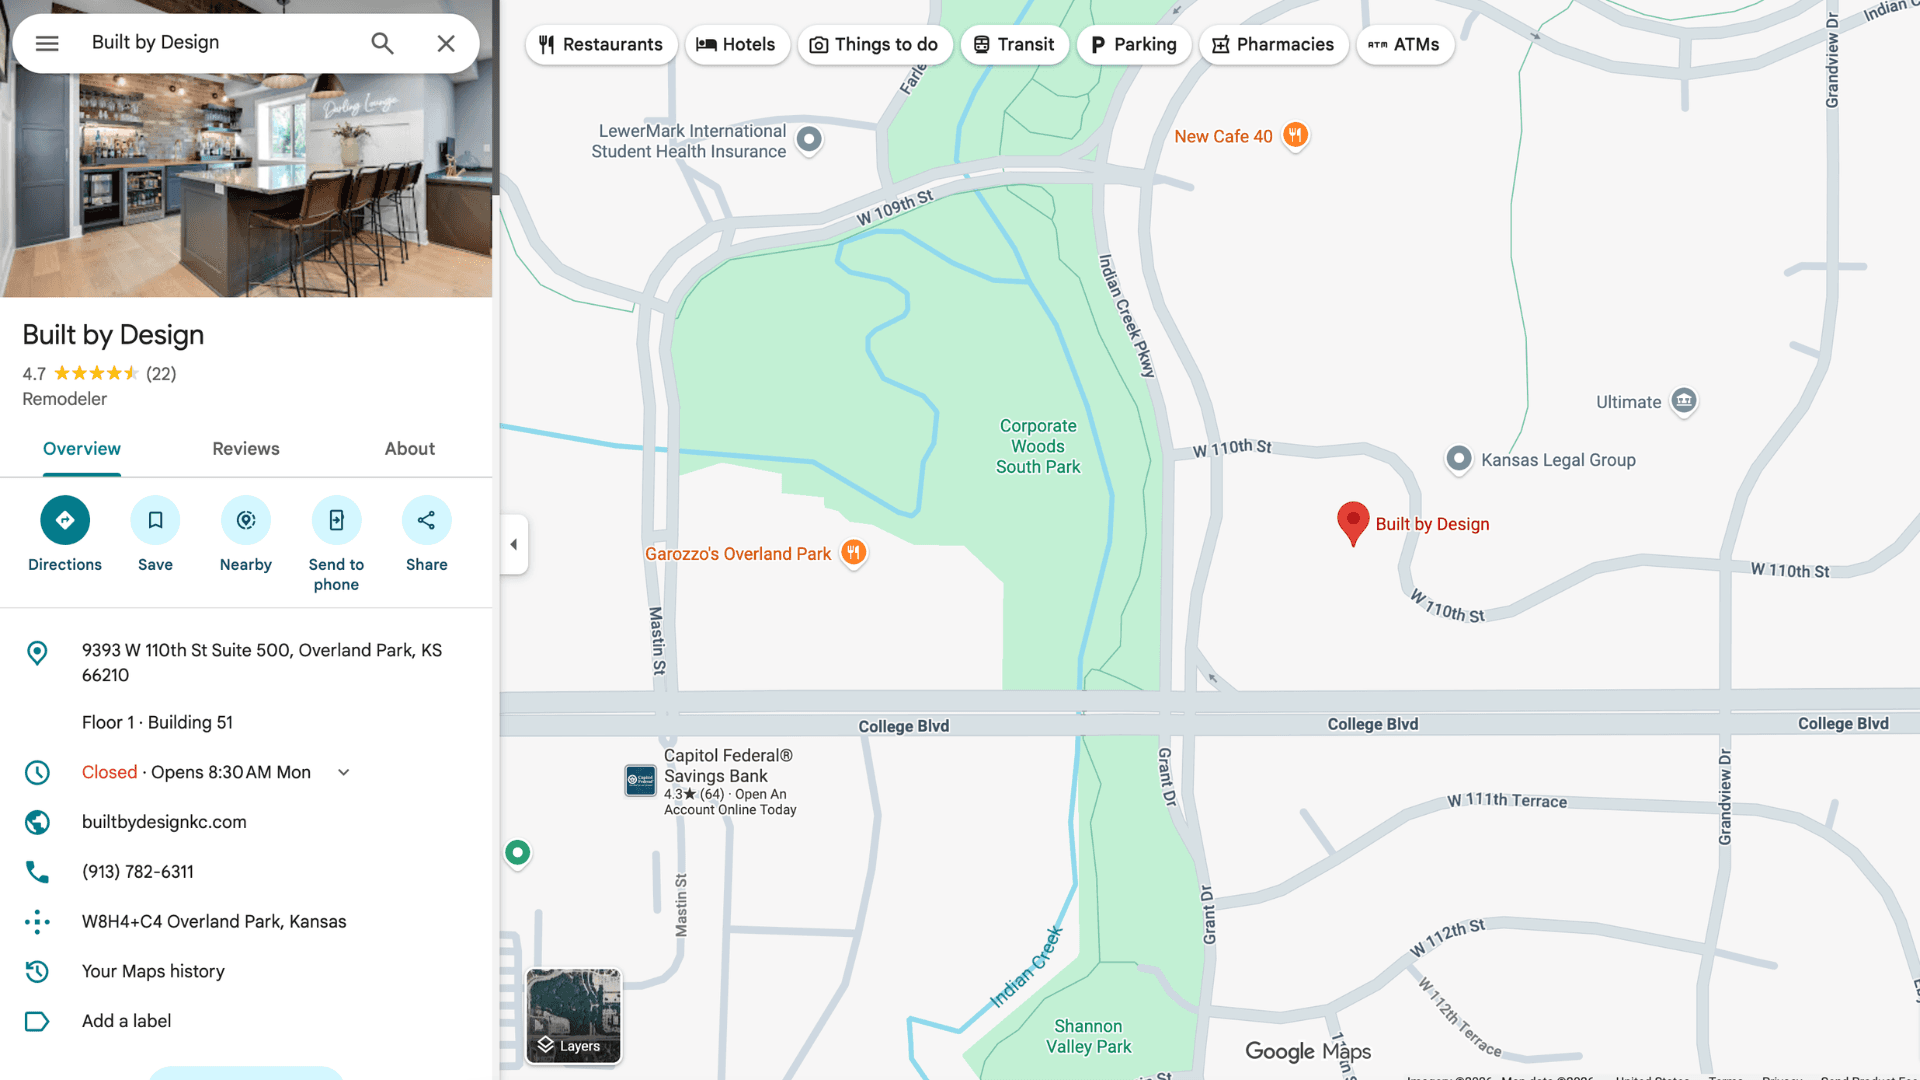The width and height of the screenshot is (1920, 1080).
Task: Click Capitol Federal Savings Bank marker
Action: (640, 780)
